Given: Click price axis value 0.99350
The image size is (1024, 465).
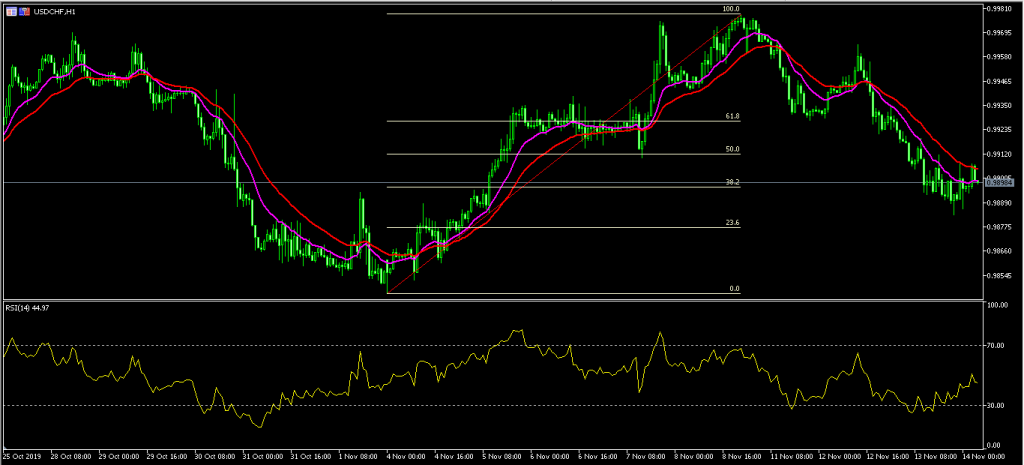Looking at the screenshot, I should tap(999, 106).
